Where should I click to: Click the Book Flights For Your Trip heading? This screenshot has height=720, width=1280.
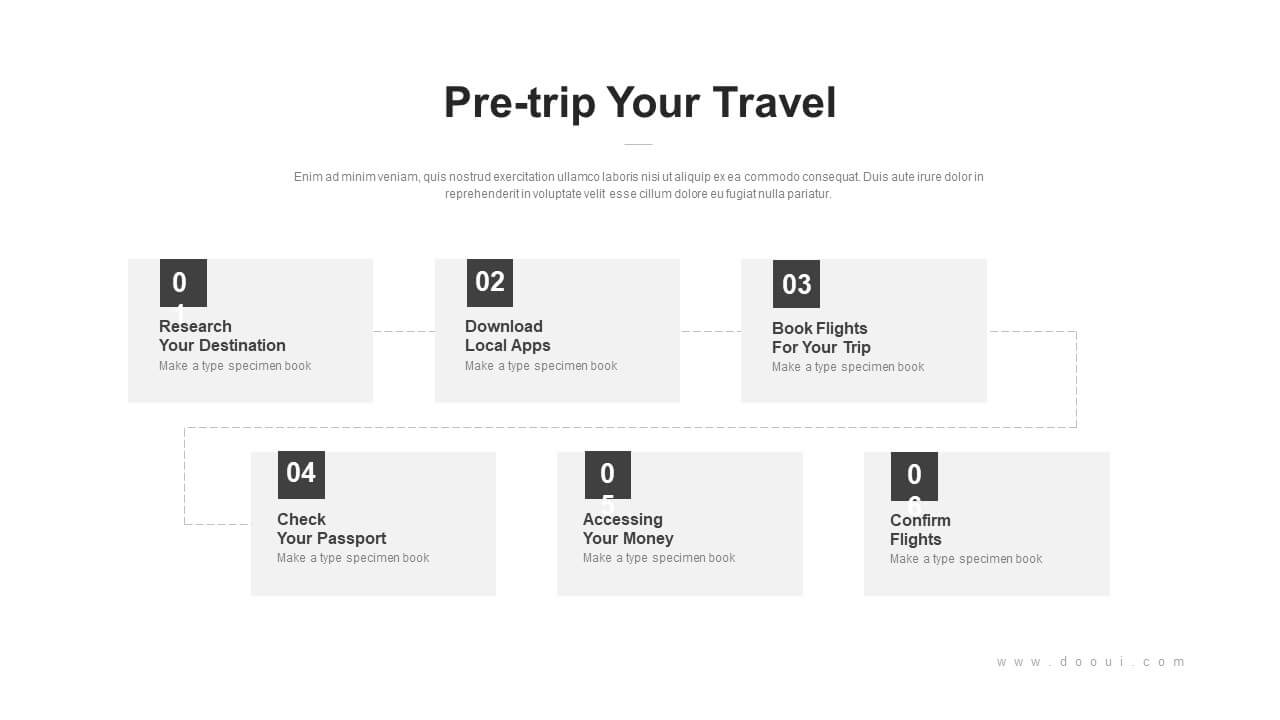pos(821,338)
